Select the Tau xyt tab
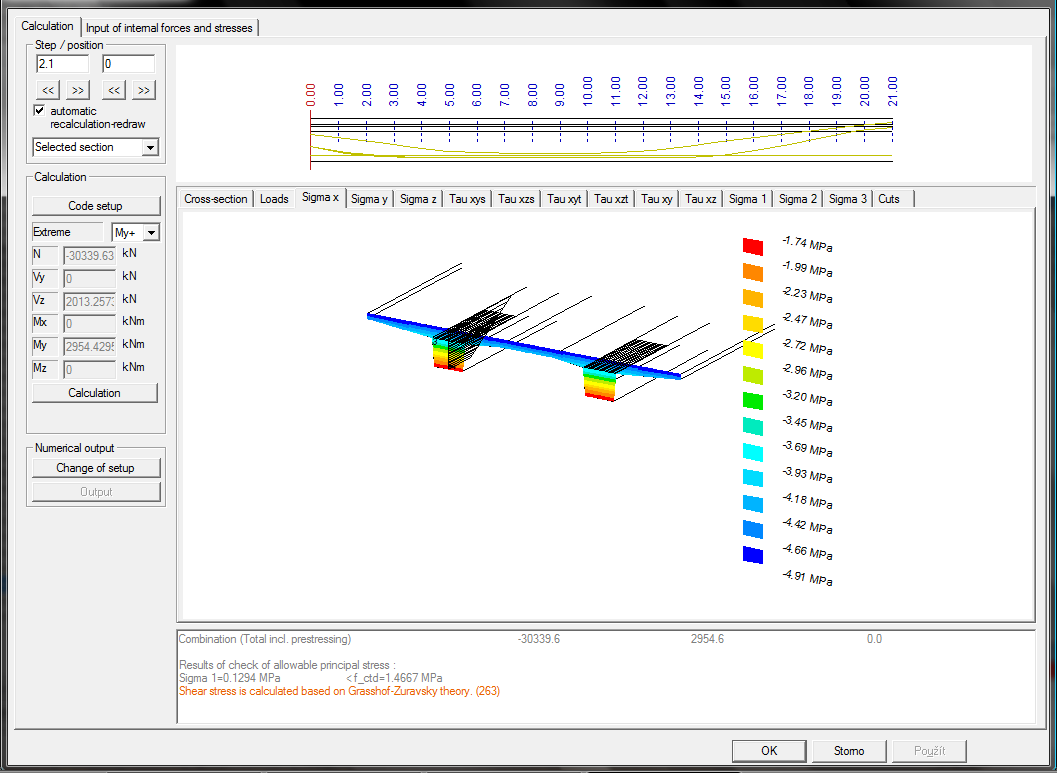 564,199
